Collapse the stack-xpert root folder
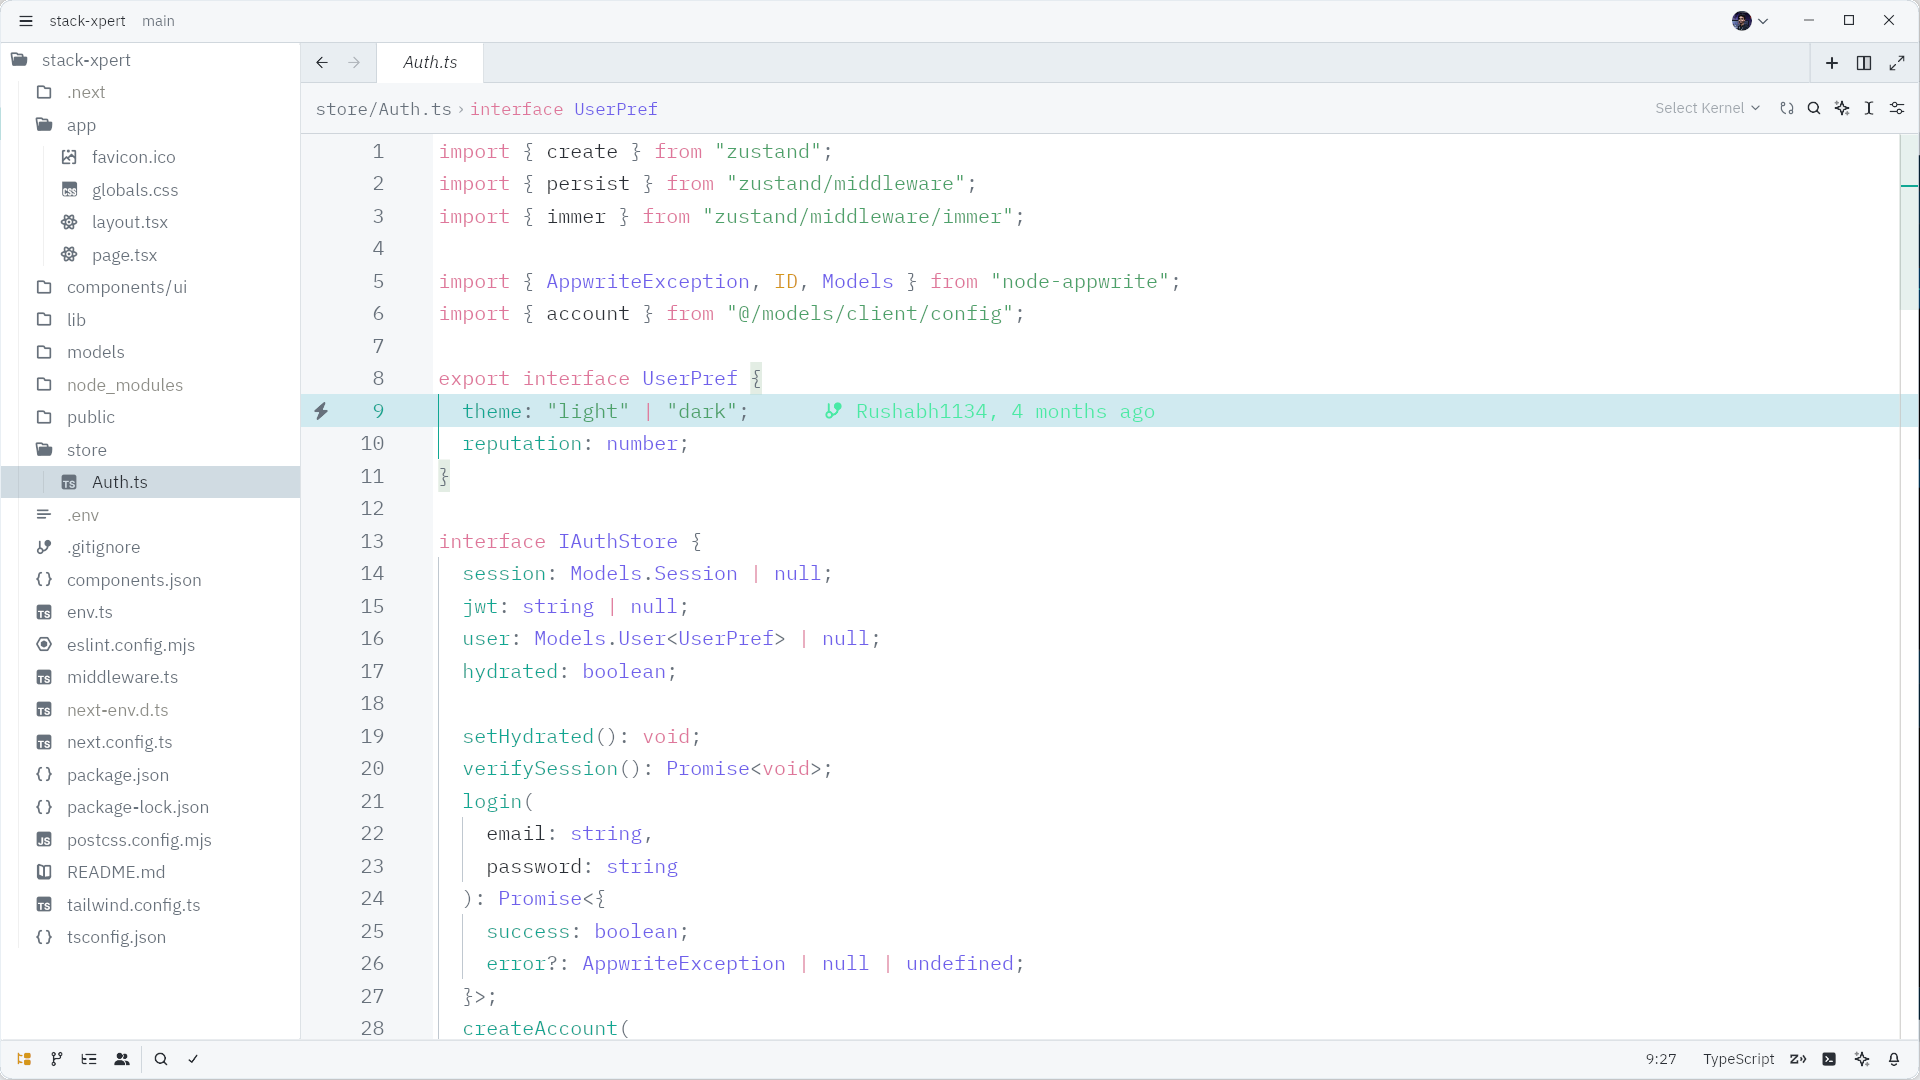Image resolution: width=1920 pixels, height=1080 pixels. point(150,60)
